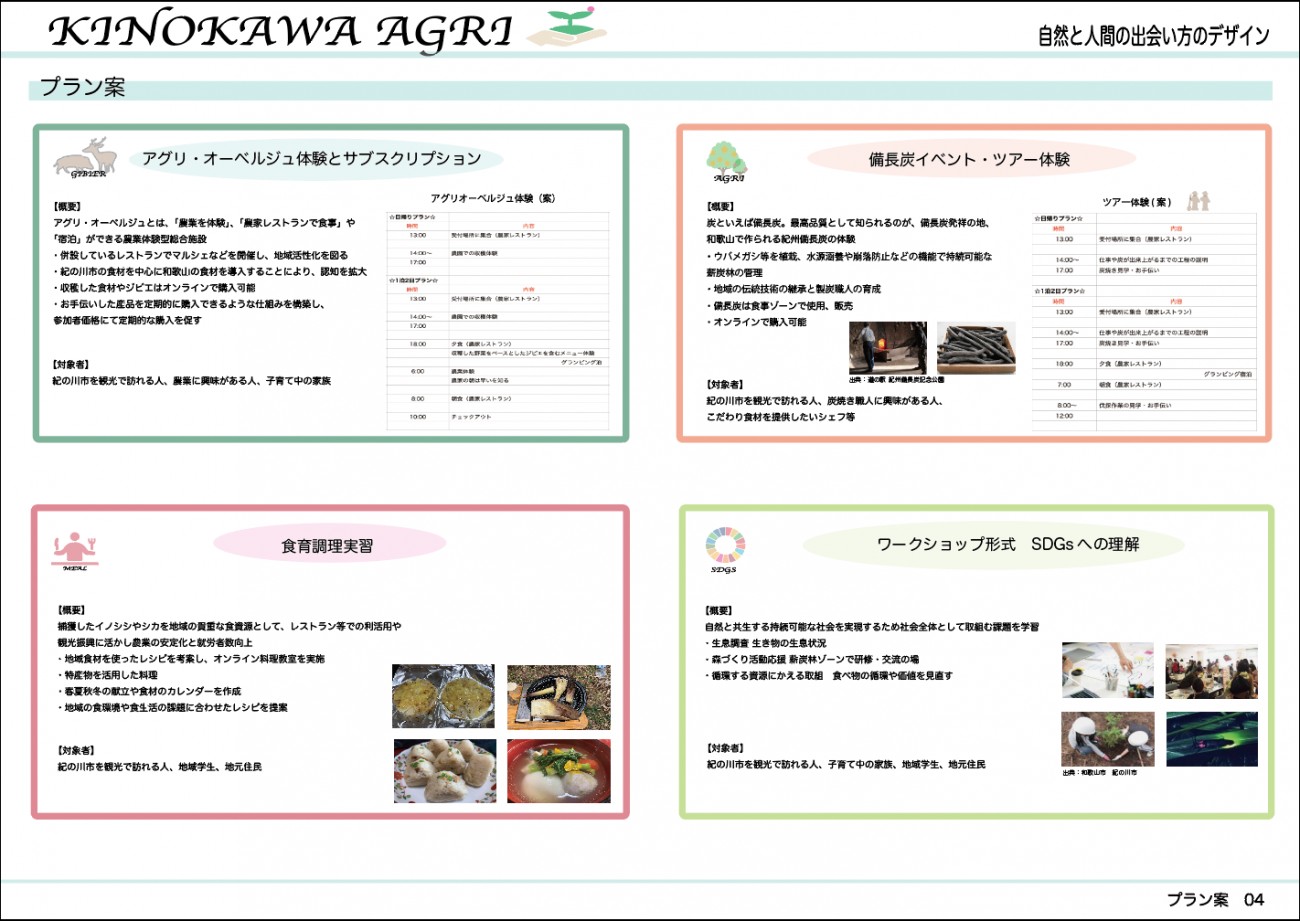The image size is (1300, 921).
Task: Click the tree planting photo
Action: 1107,739
